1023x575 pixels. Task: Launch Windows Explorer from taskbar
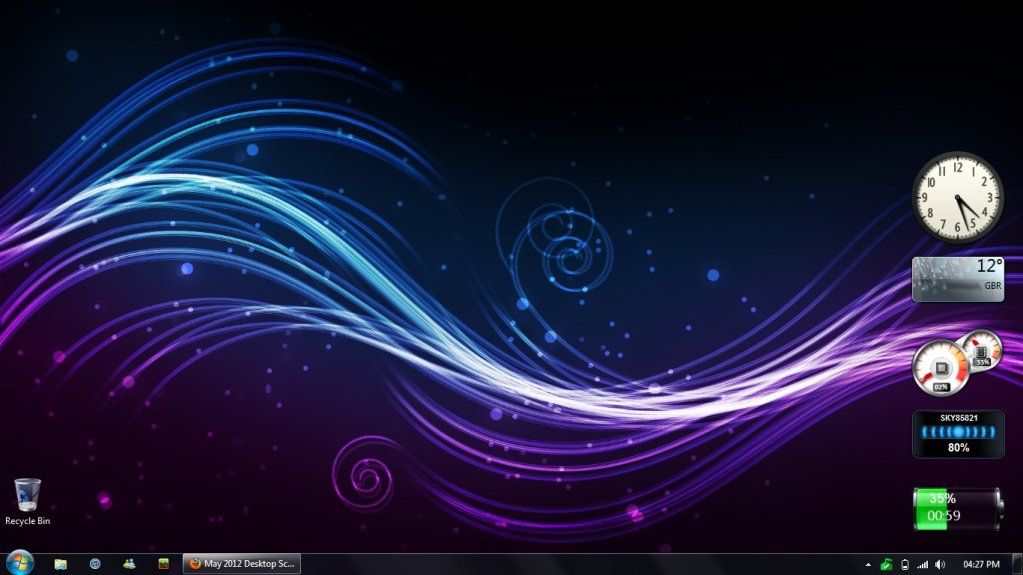tap(61, 564)
